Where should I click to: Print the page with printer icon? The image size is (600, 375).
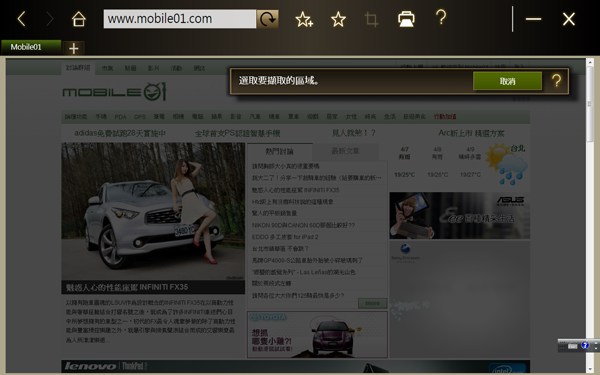pos(406,19)
